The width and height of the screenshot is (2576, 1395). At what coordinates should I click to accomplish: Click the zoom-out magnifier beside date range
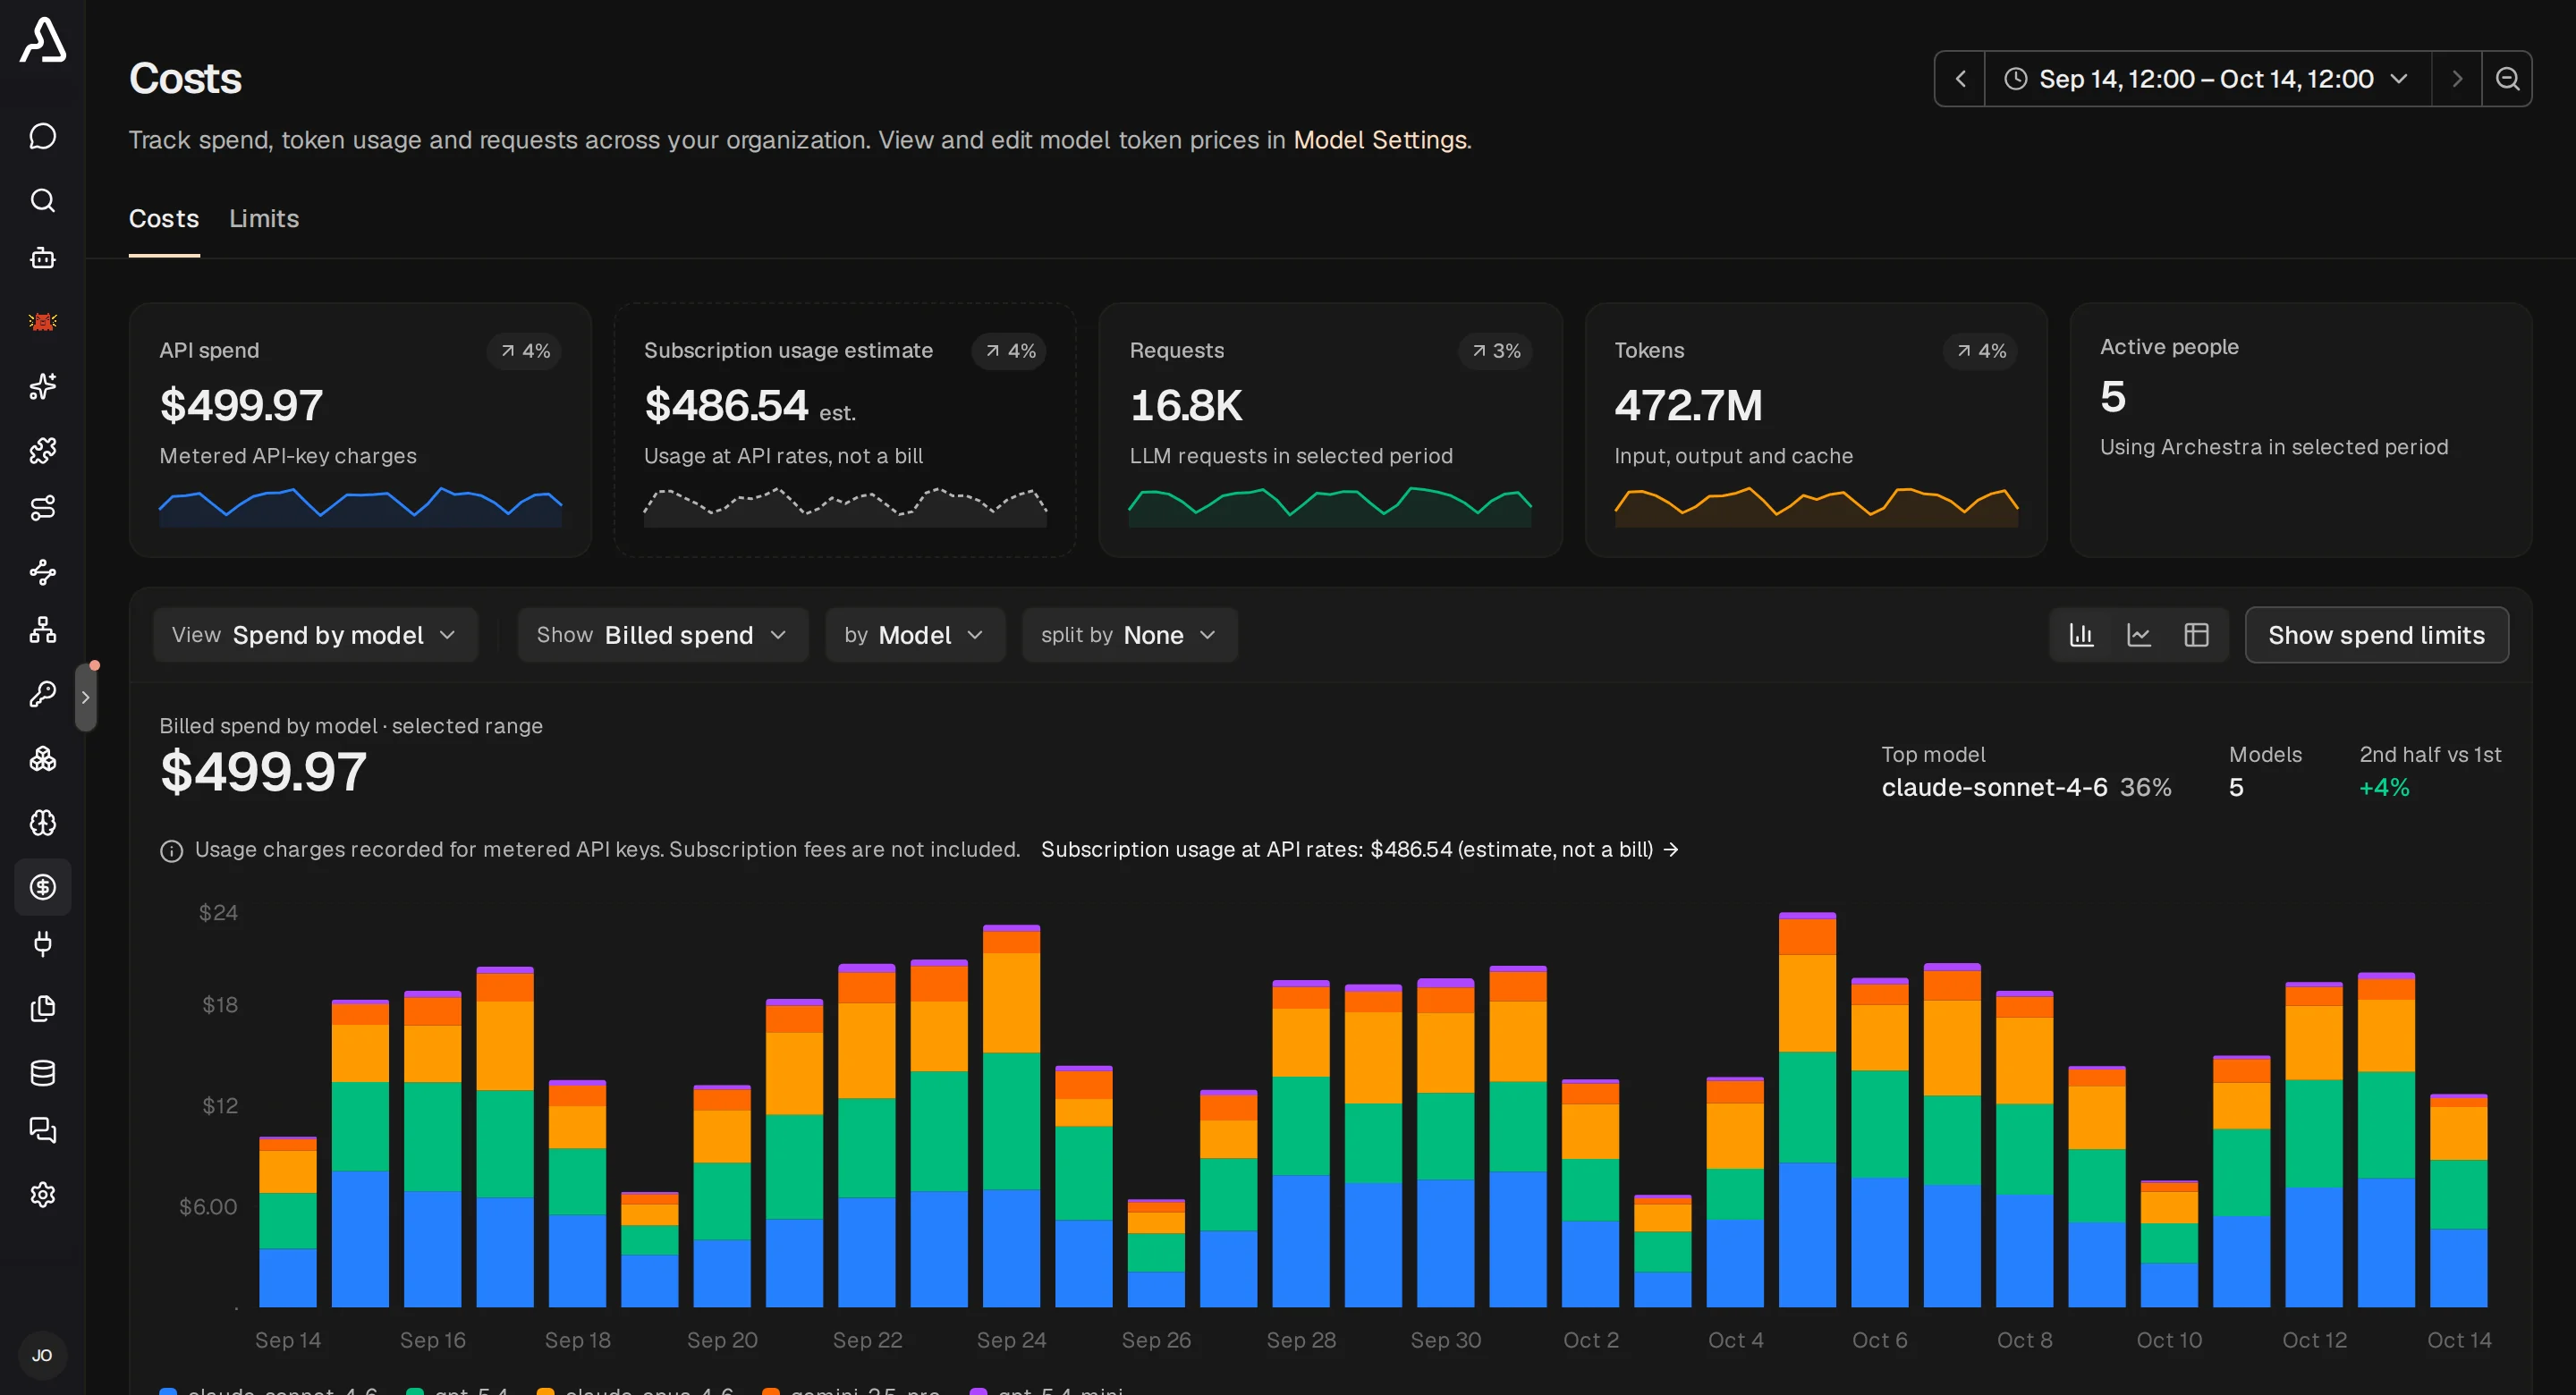2507,78
